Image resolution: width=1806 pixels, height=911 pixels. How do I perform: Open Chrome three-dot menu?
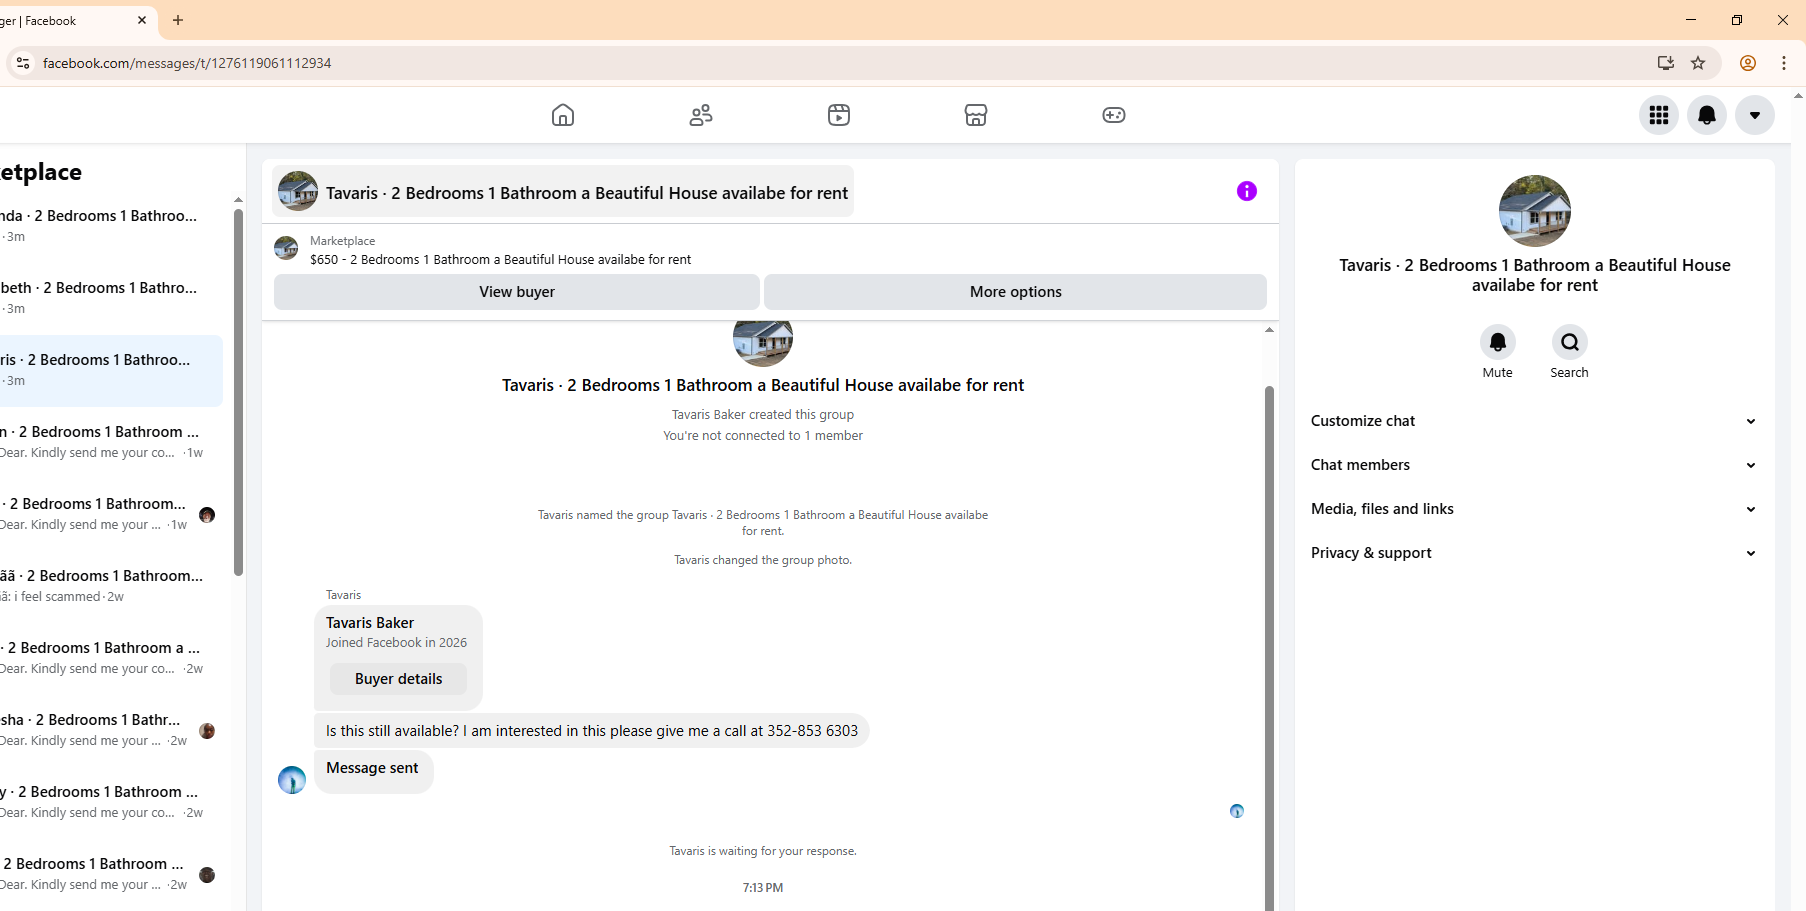1784,63
